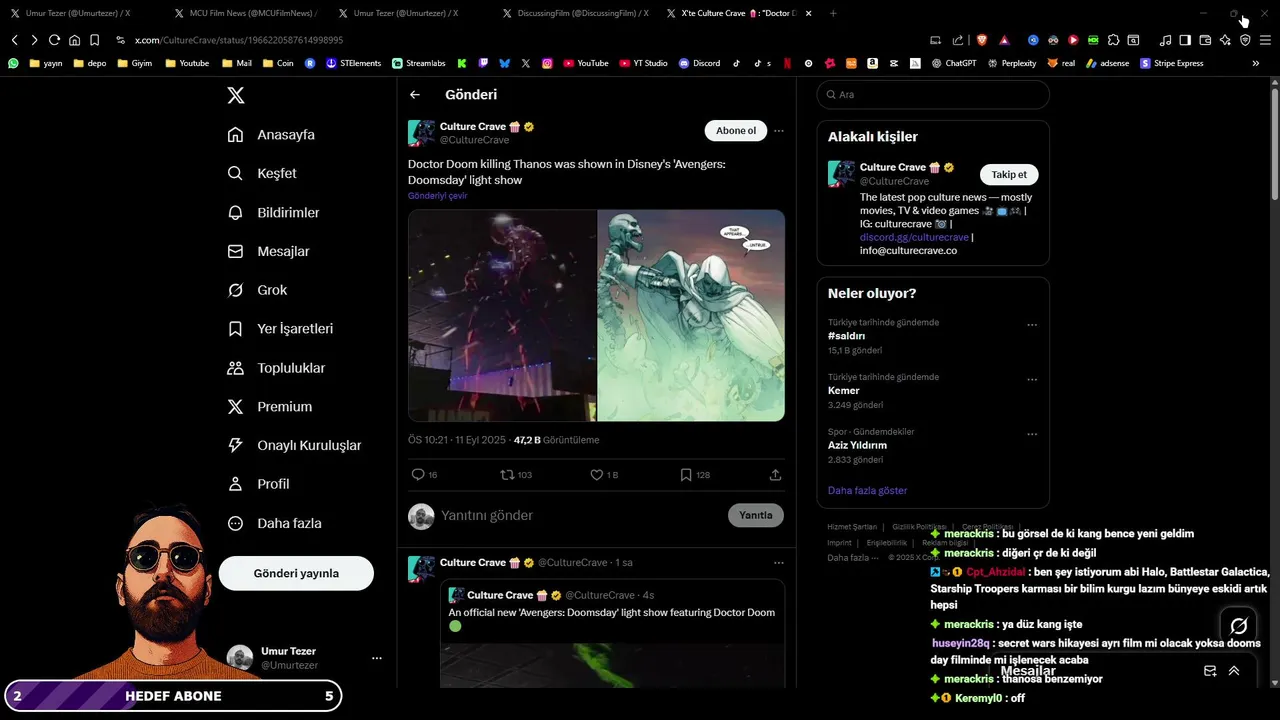Image resolution: width=1280 pixels, height=720 pixels.
Task: Open the Discord bookmark
Action: coord(699,63)
